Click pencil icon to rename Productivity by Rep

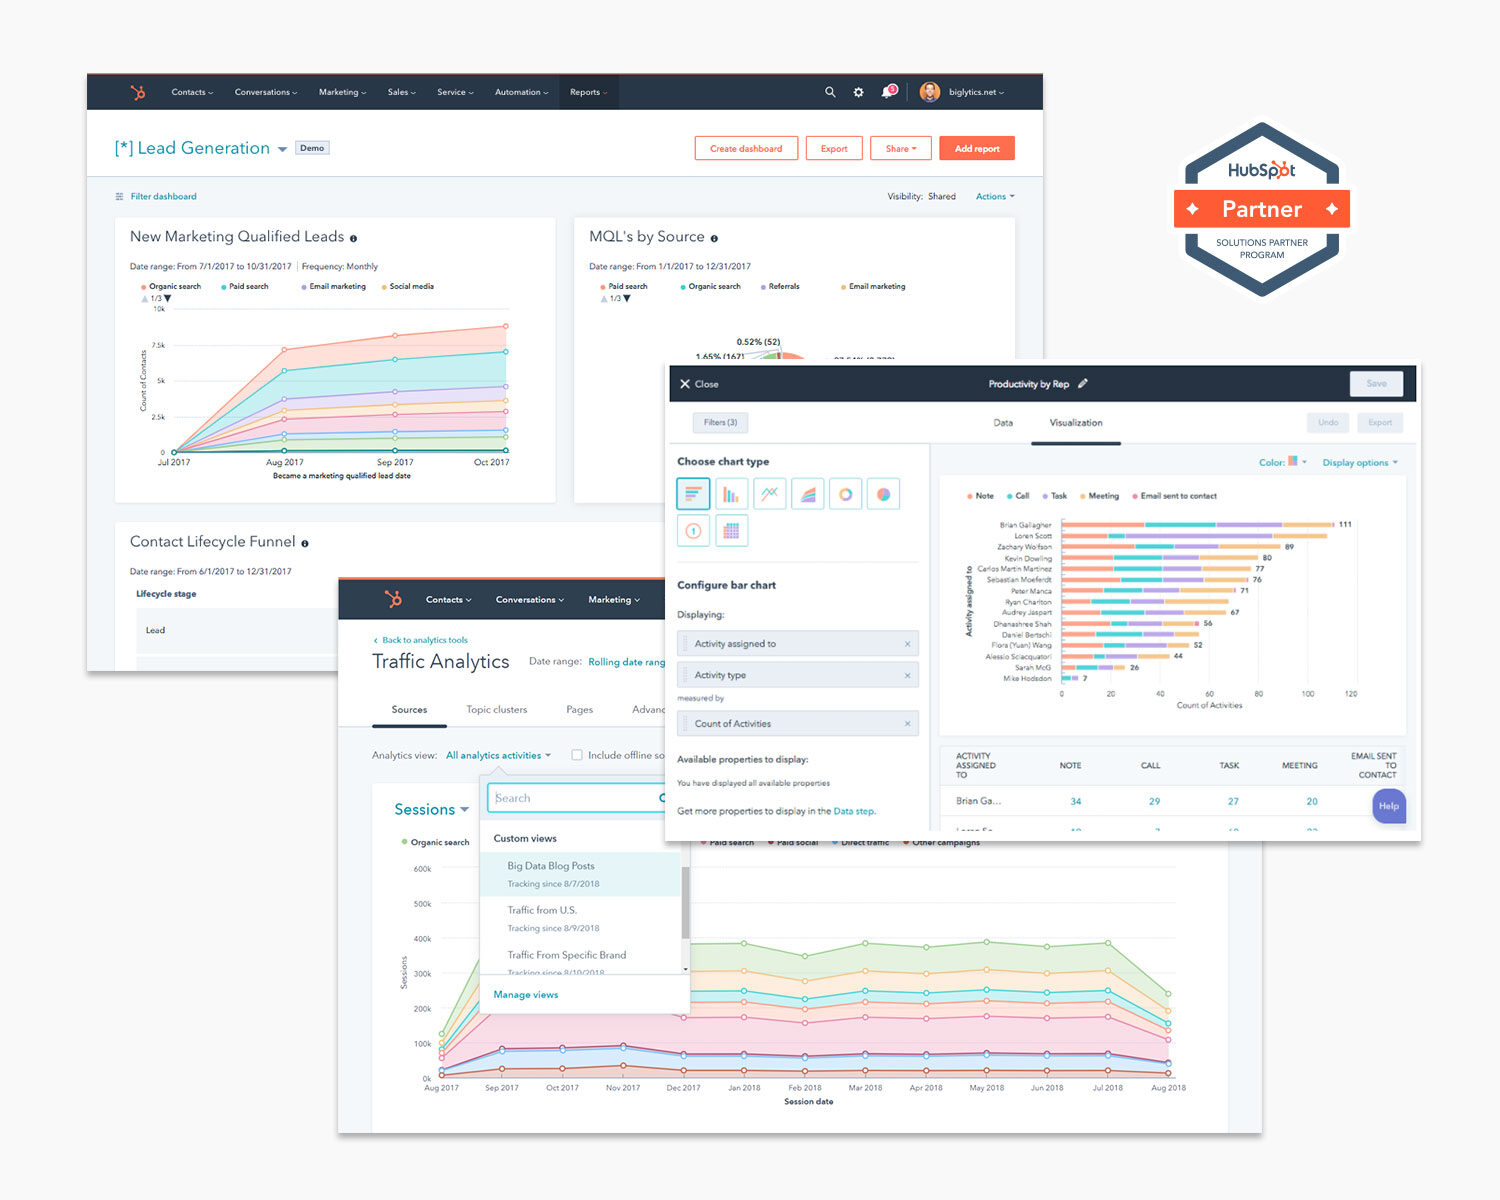(x=1083, y=383)
